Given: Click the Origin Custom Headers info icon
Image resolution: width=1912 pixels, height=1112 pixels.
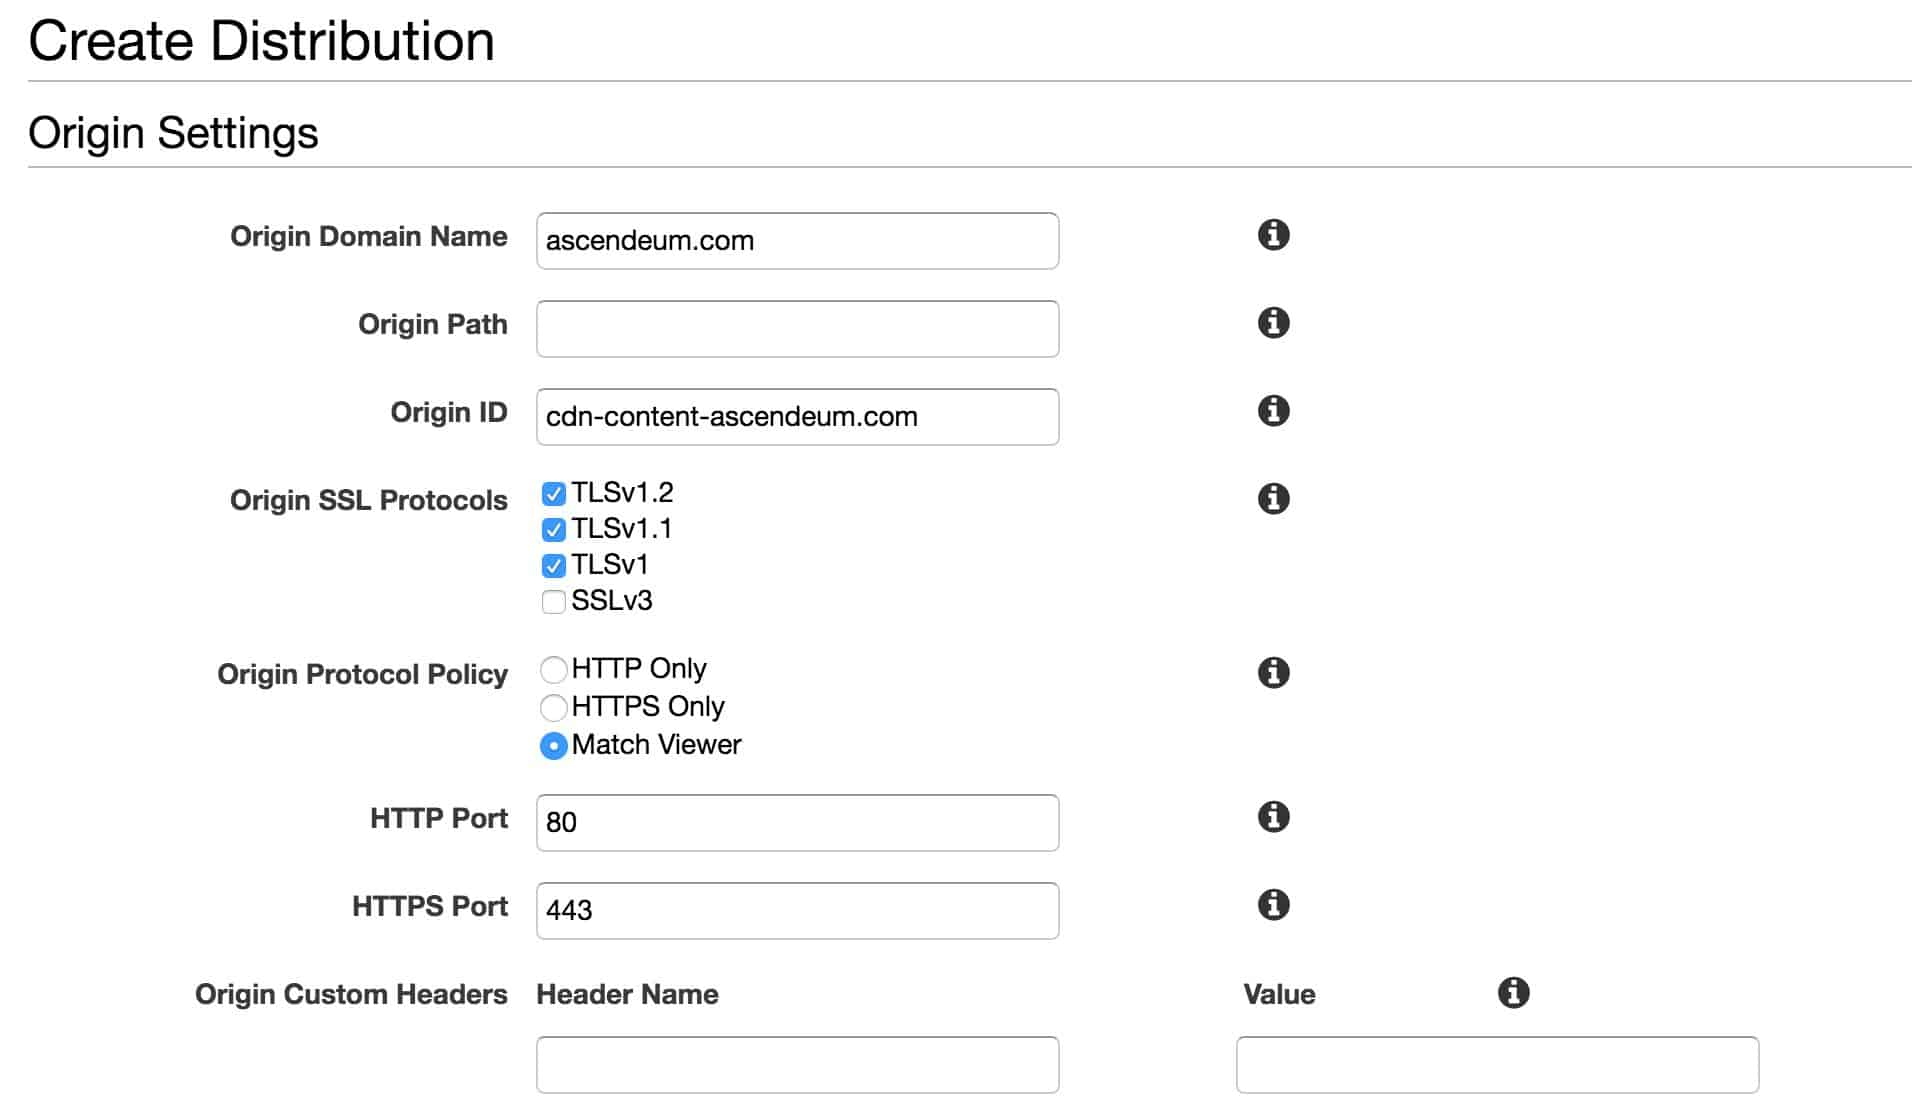Looking at the screenshot, I should click(1513, 992).
